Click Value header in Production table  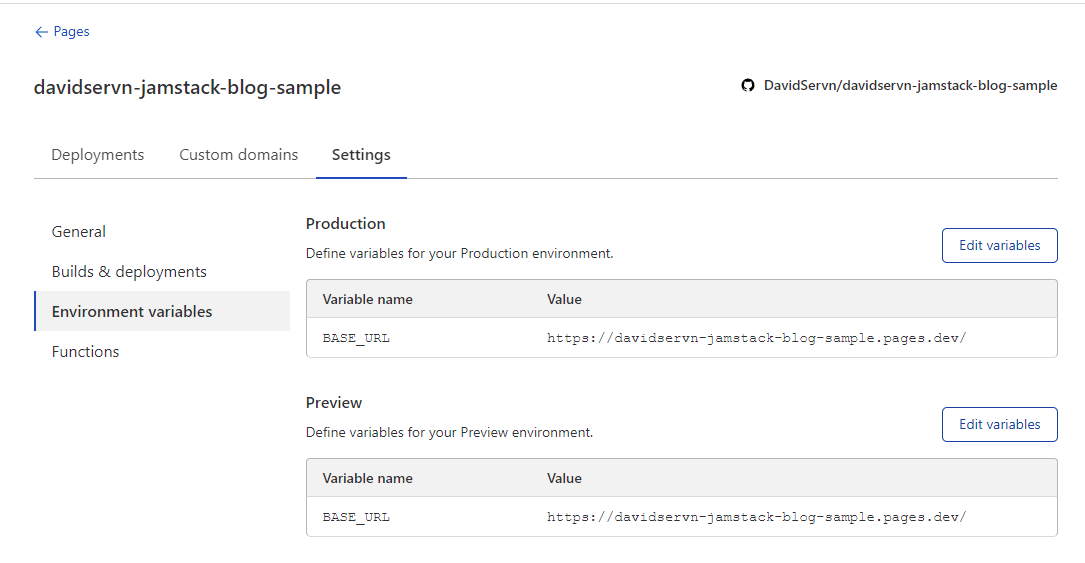564,299
